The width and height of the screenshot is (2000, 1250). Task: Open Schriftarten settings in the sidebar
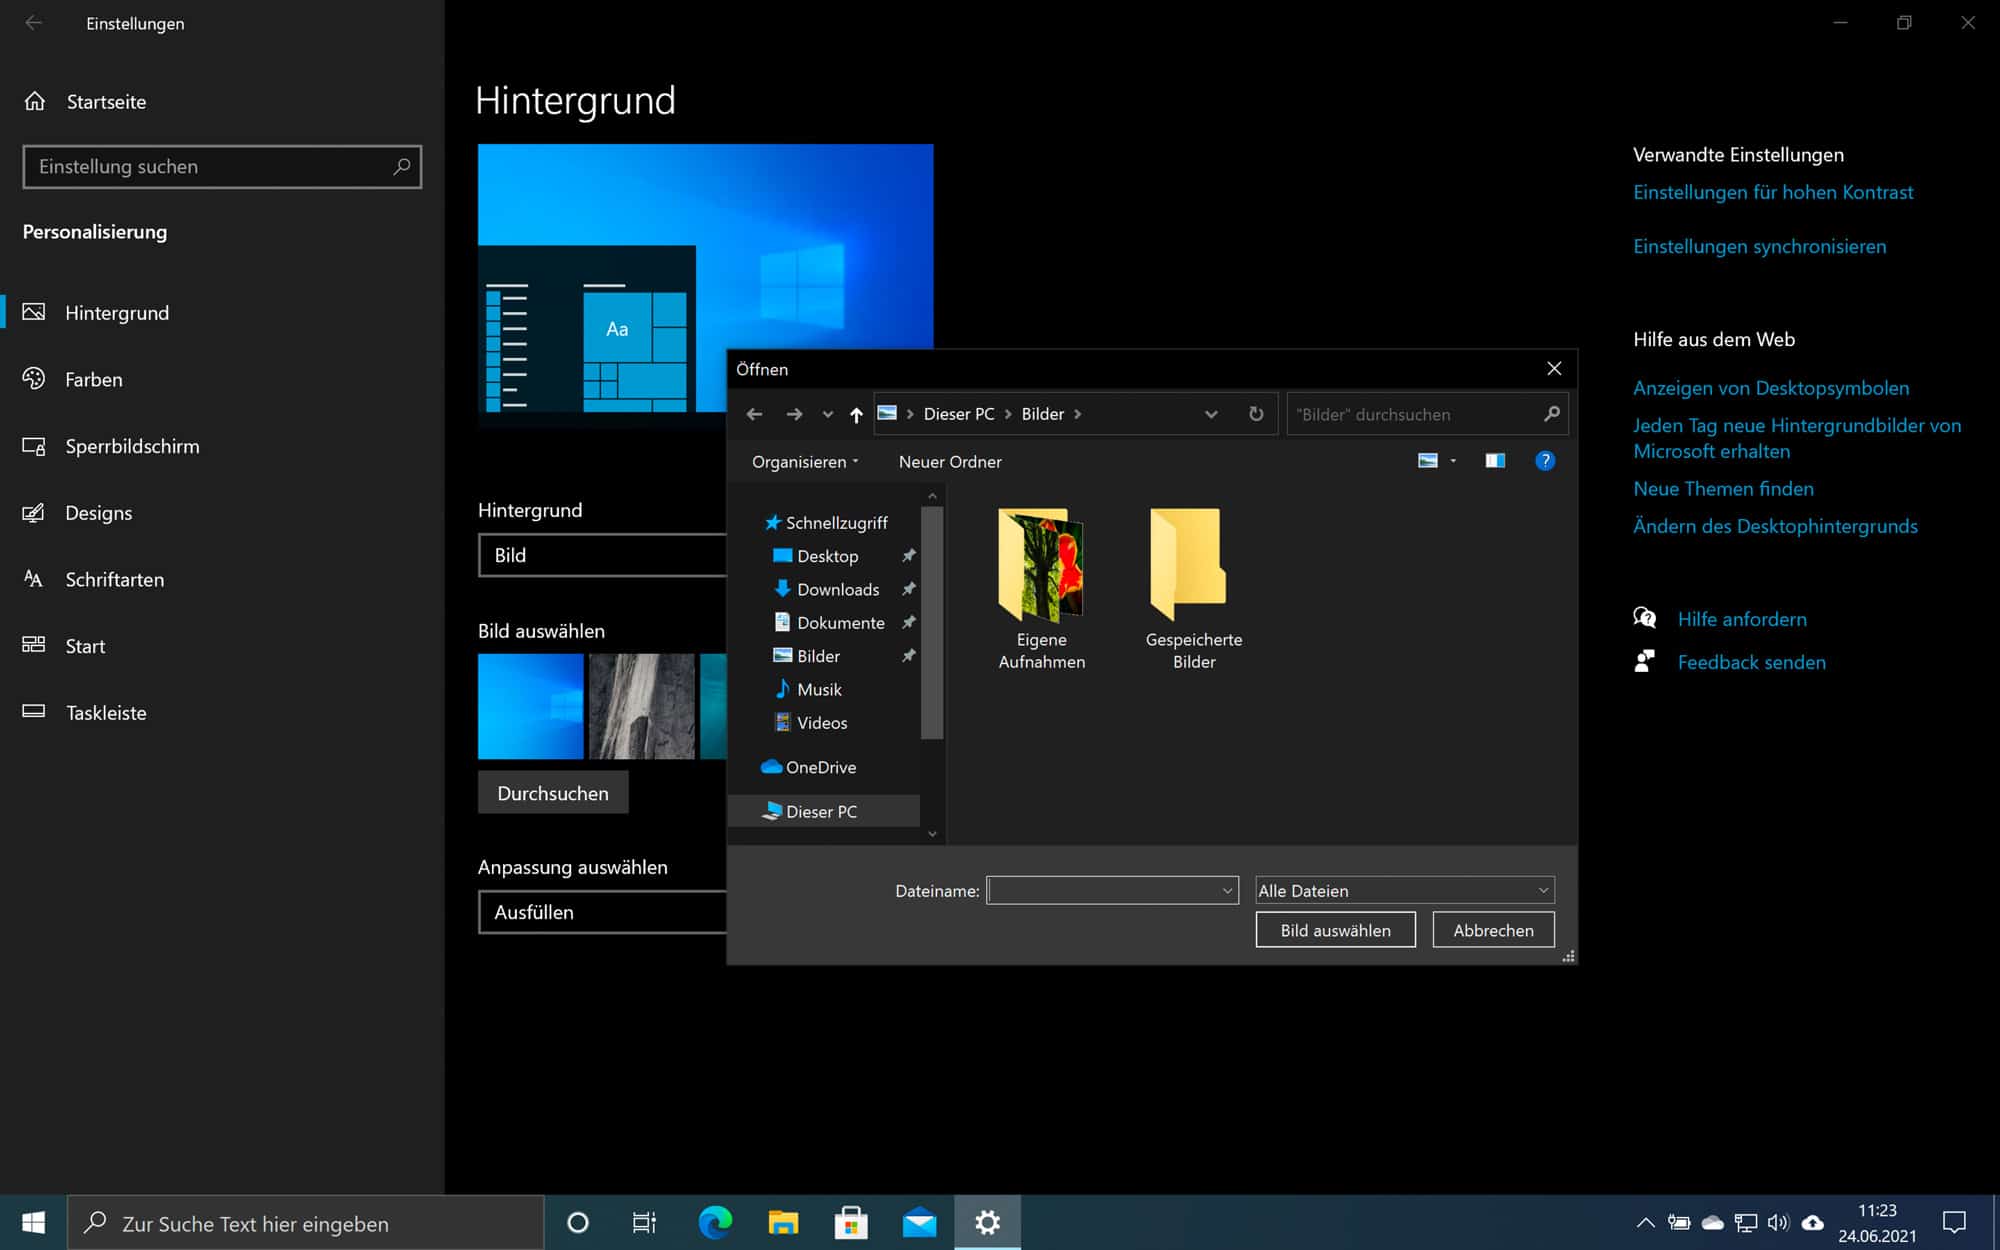coord(115,579)
